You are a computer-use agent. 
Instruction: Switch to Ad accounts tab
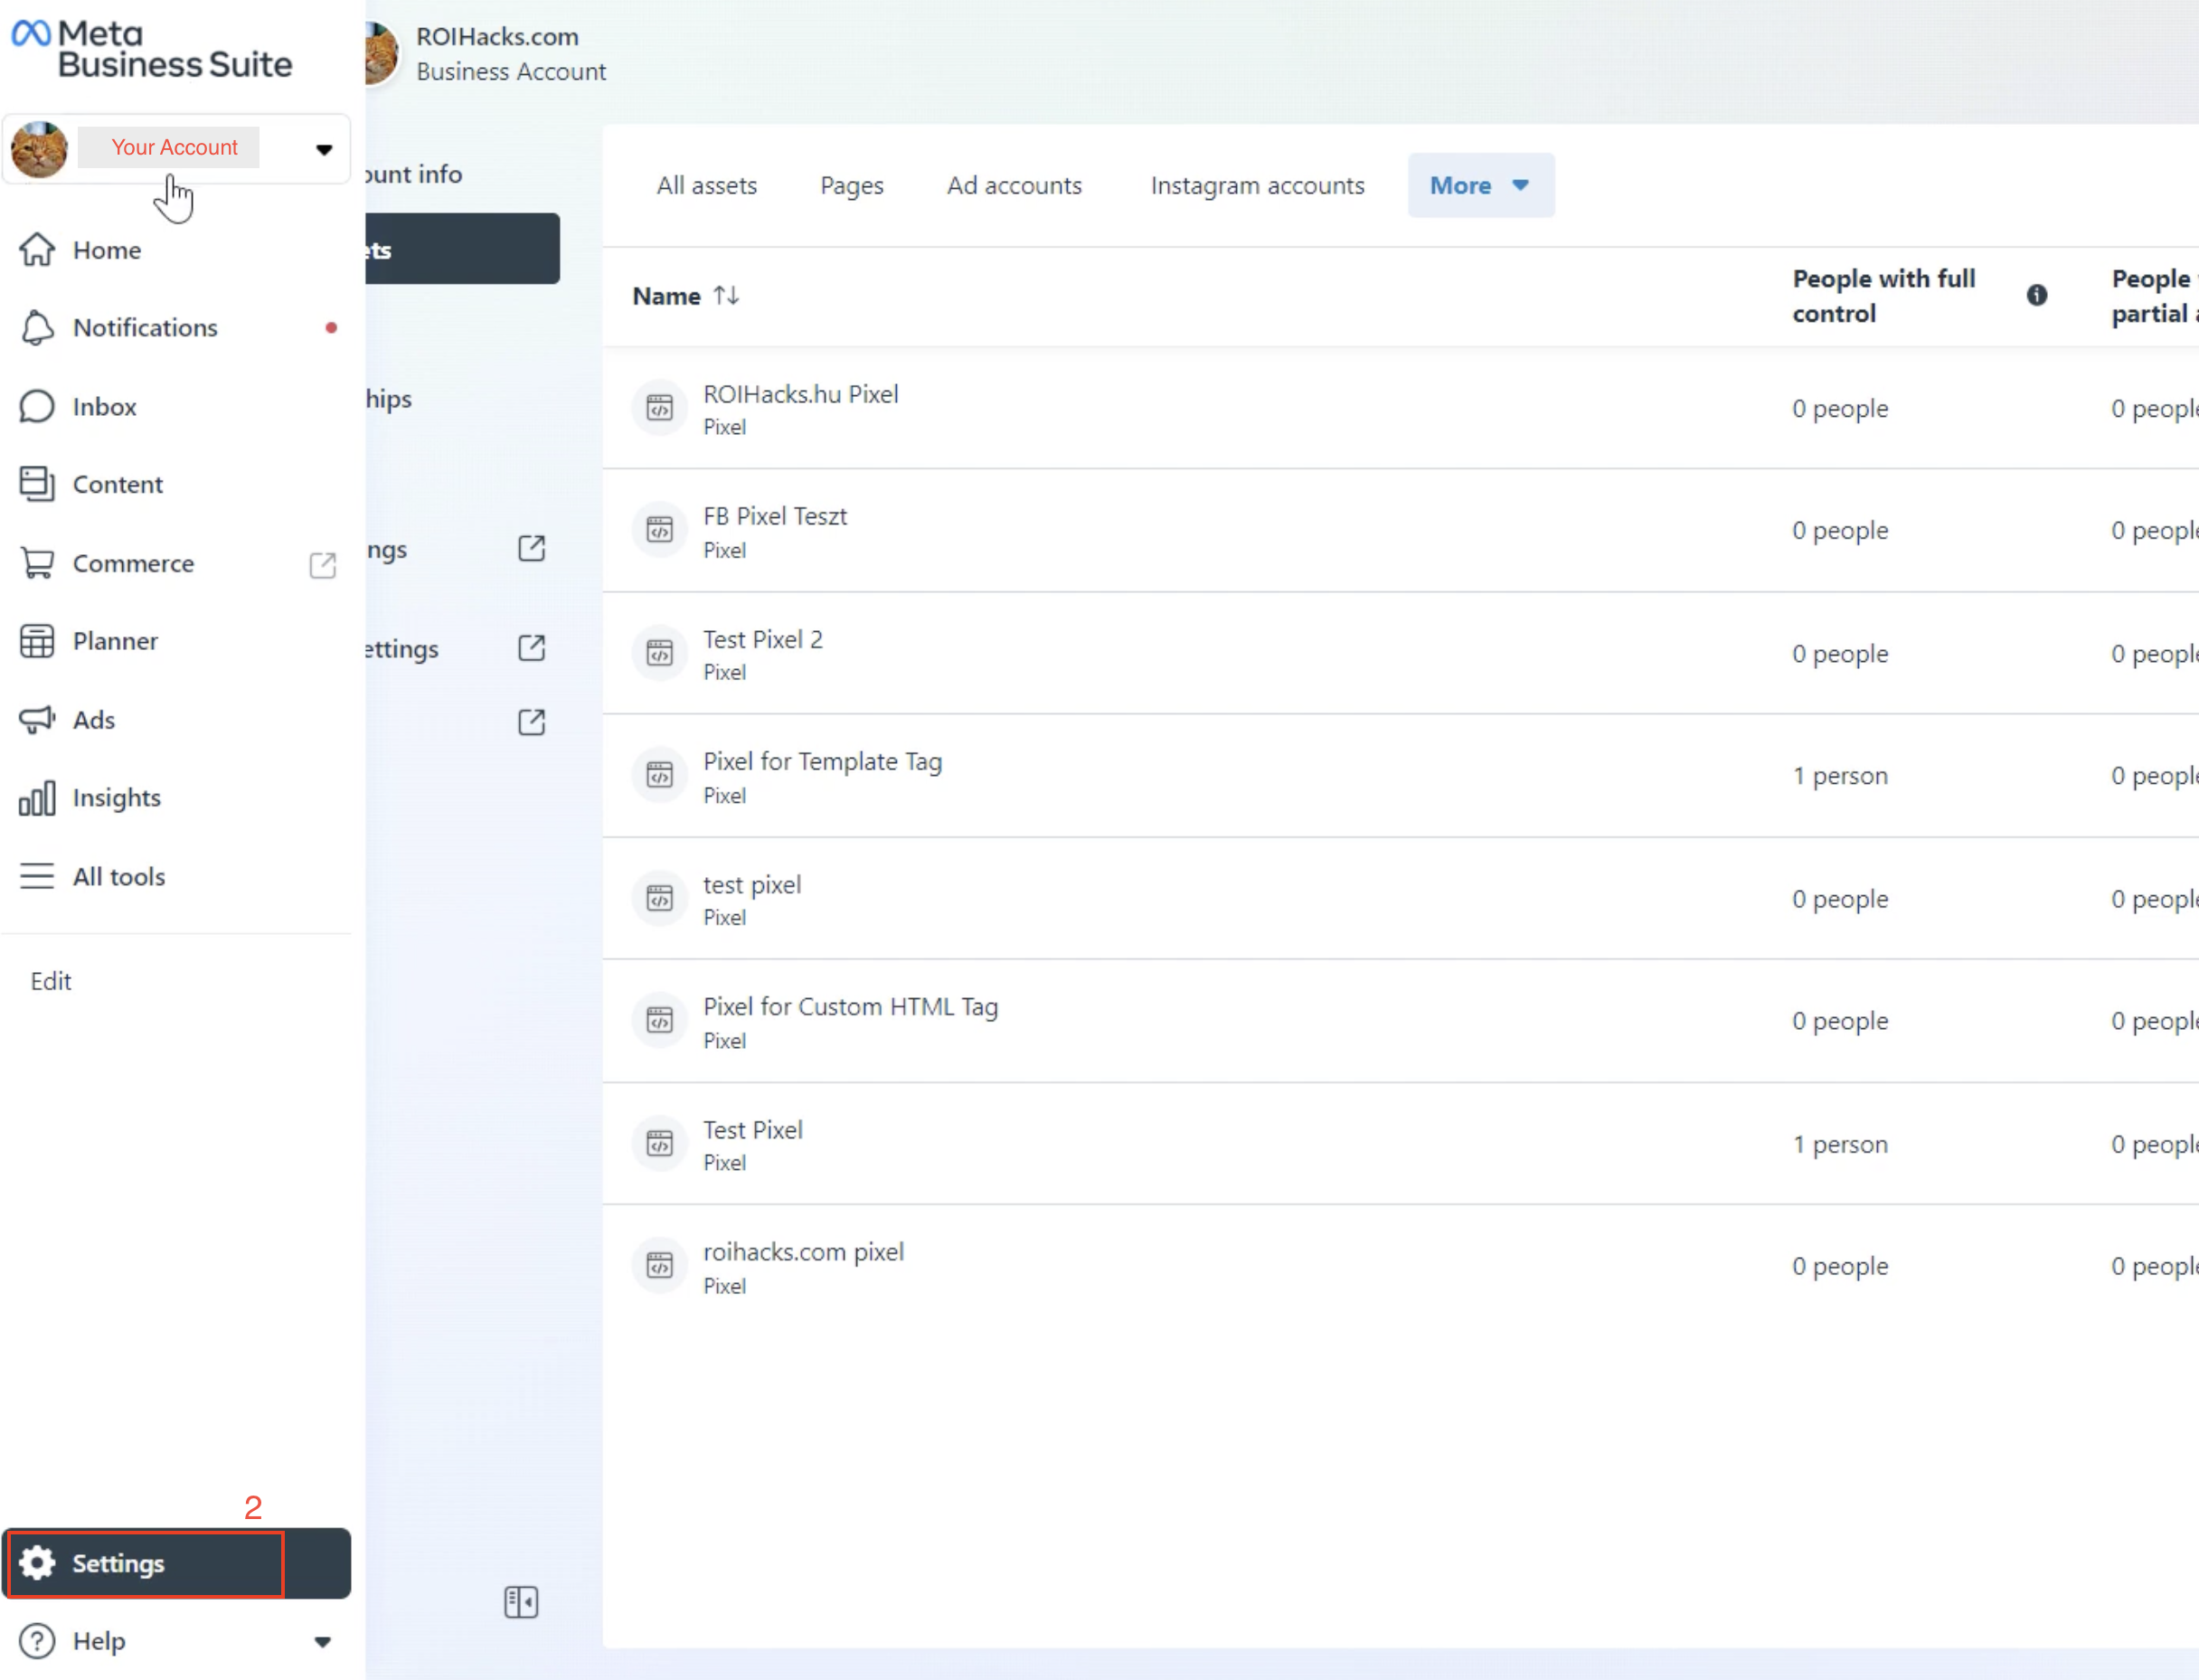point(1014,185)
